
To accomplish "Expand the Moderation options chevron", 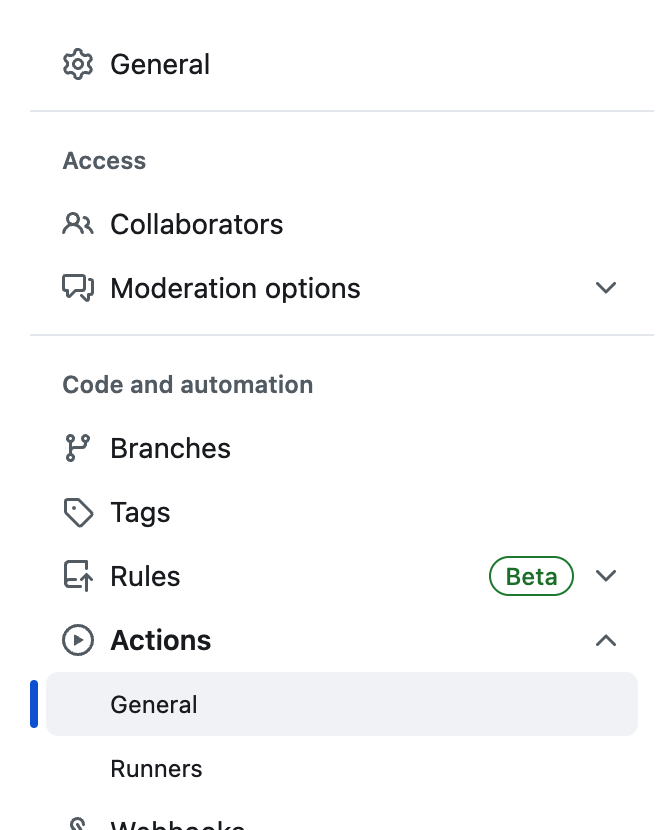I will (605, 288).
